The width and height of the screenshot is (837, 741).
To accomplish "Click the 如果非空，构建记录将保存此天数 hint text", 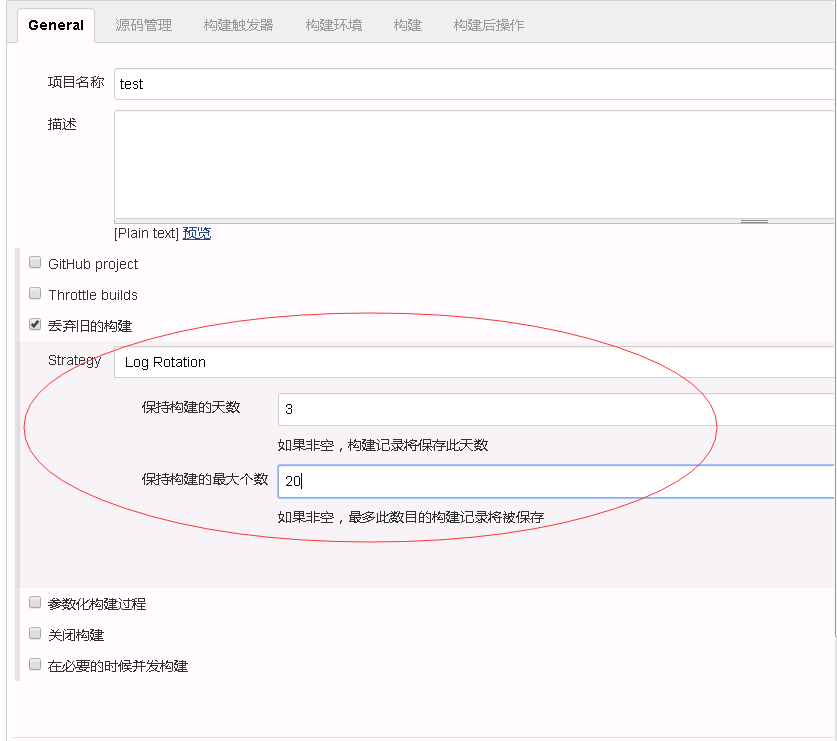I will click(x=383, y=445).
